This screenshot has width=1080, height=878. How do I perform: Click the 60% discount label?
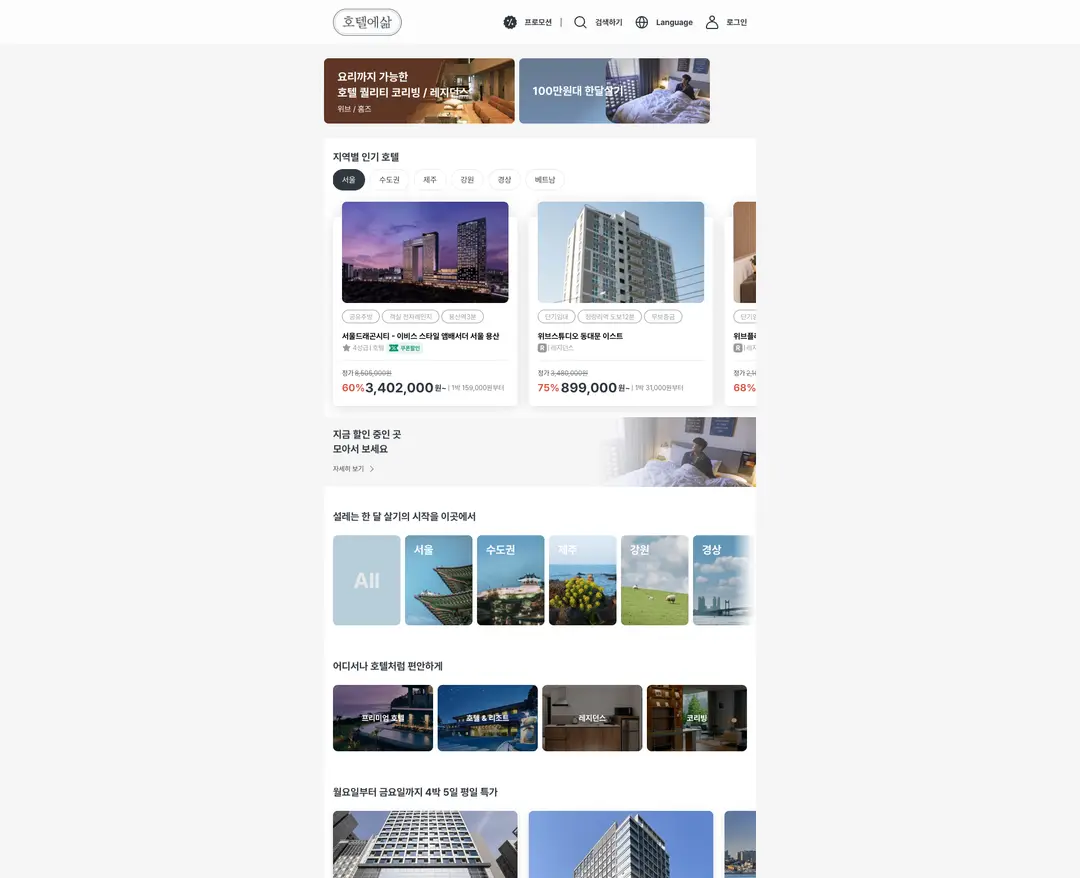[353, 388]
